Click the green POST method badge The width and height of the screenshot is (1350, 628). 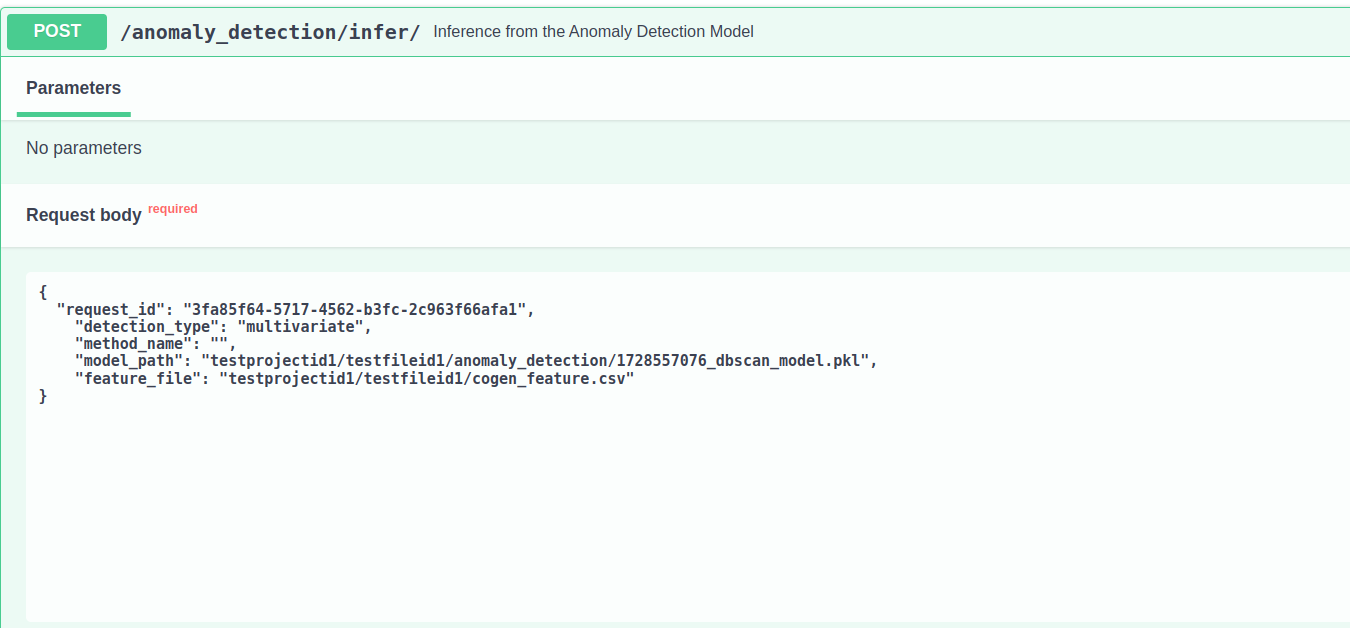[57, 32]
